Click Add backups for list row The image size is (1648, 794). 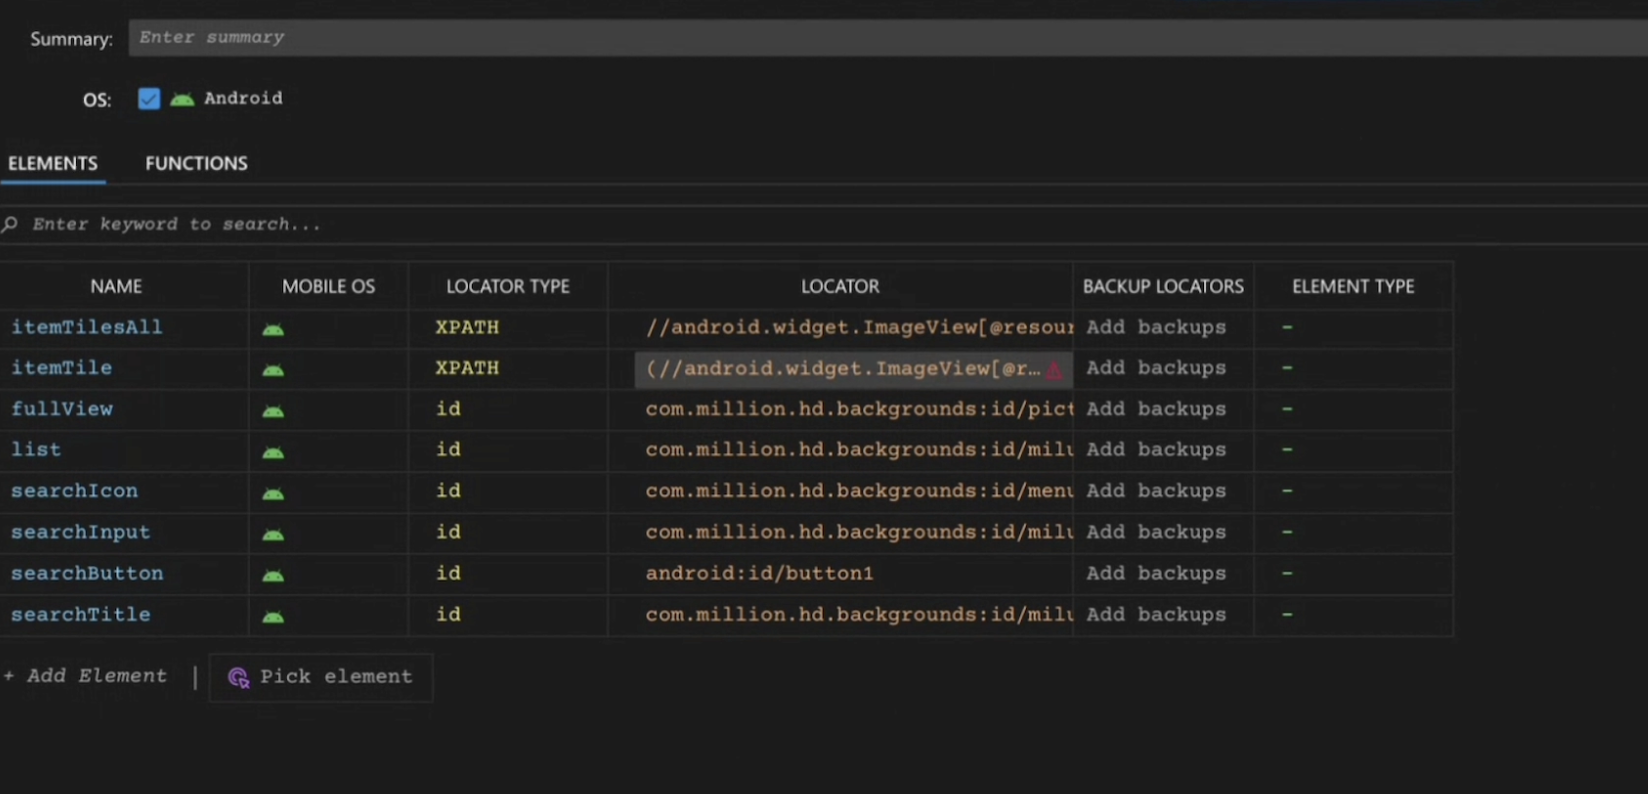[x=1156, y=450]
